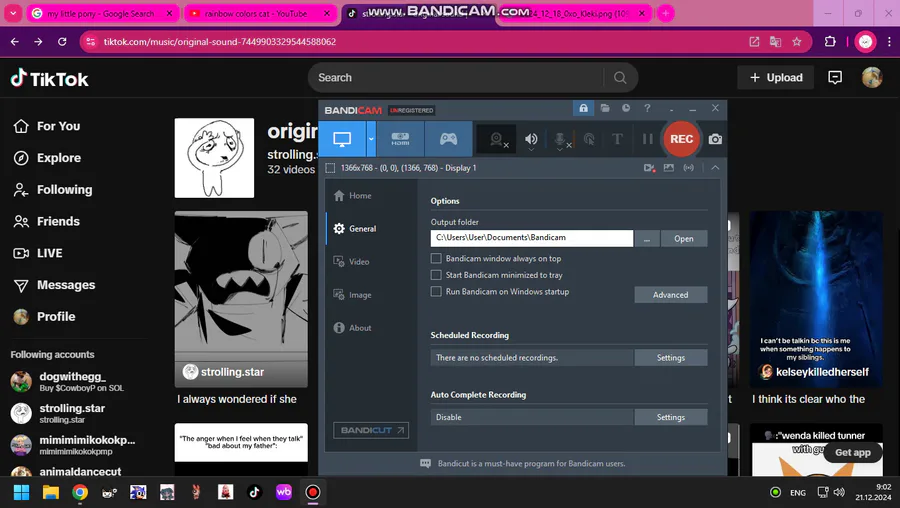Open File Explorer from the taskbar
The height and width of the screenshot is (508, 900).
[x=51, y=492]
